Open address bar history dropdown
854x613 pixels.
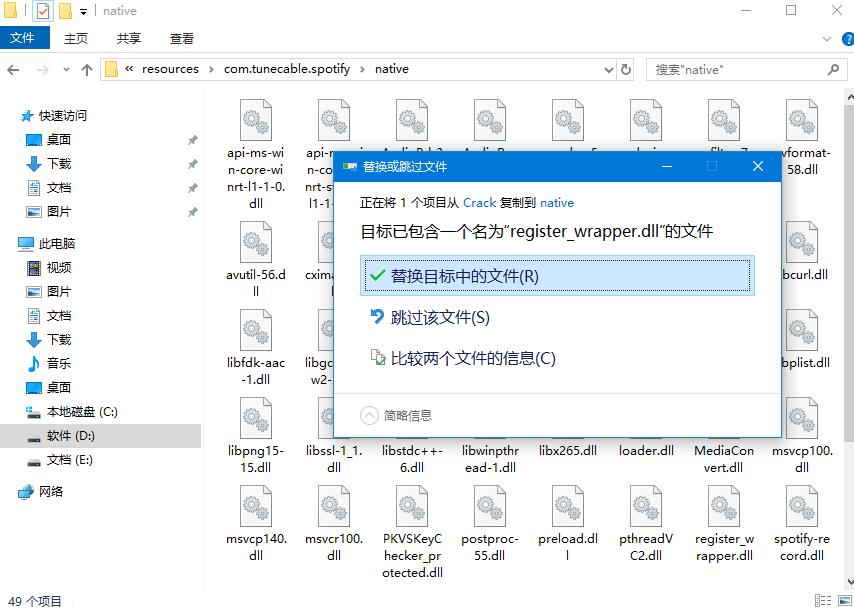(x=608, y=70)
